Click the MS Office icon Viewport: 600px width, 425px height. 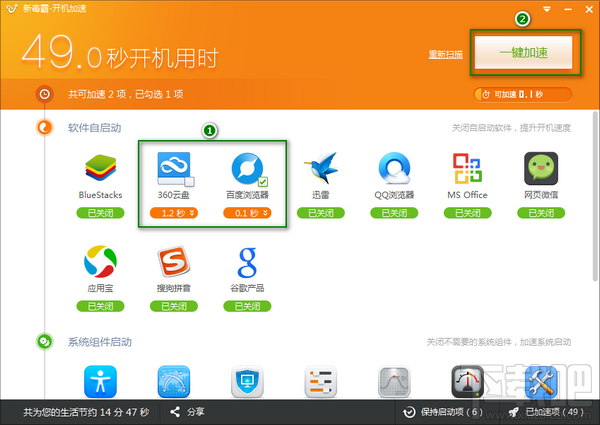click(x=468, y=168)
